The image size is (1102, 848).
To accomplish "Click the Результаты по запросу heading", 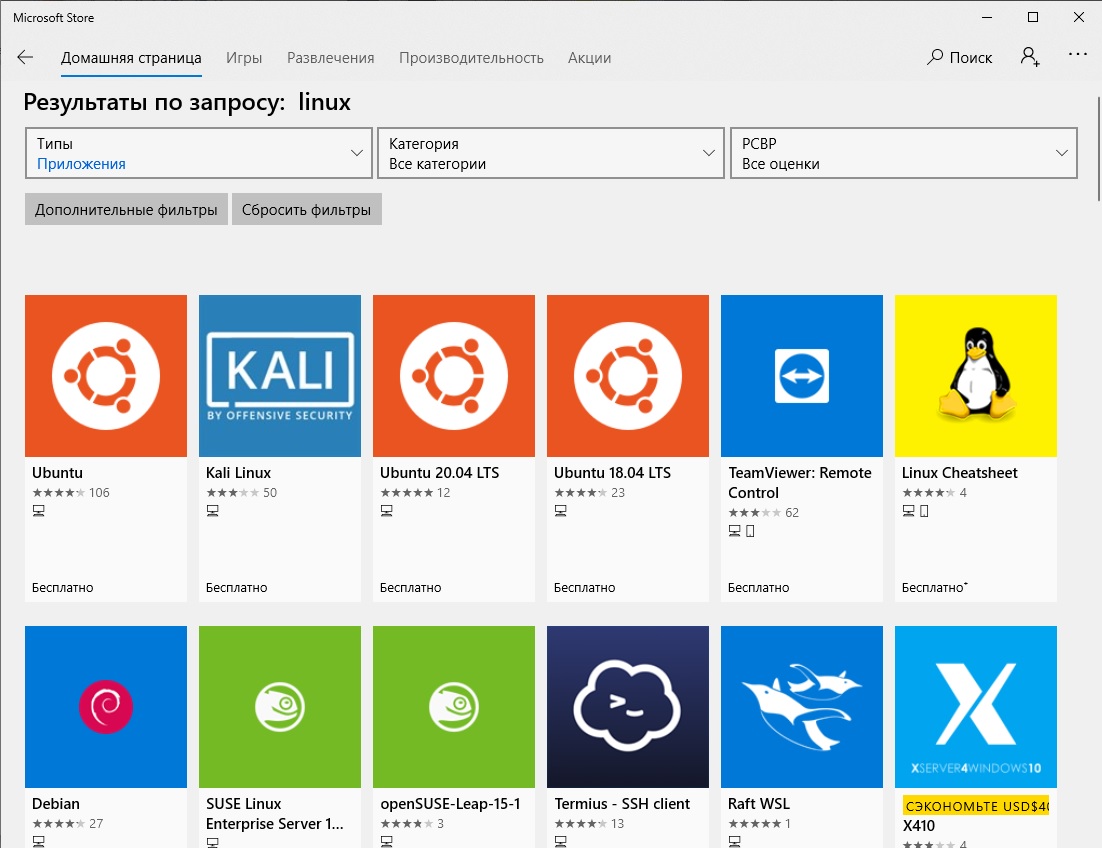I will click(187, 102).
